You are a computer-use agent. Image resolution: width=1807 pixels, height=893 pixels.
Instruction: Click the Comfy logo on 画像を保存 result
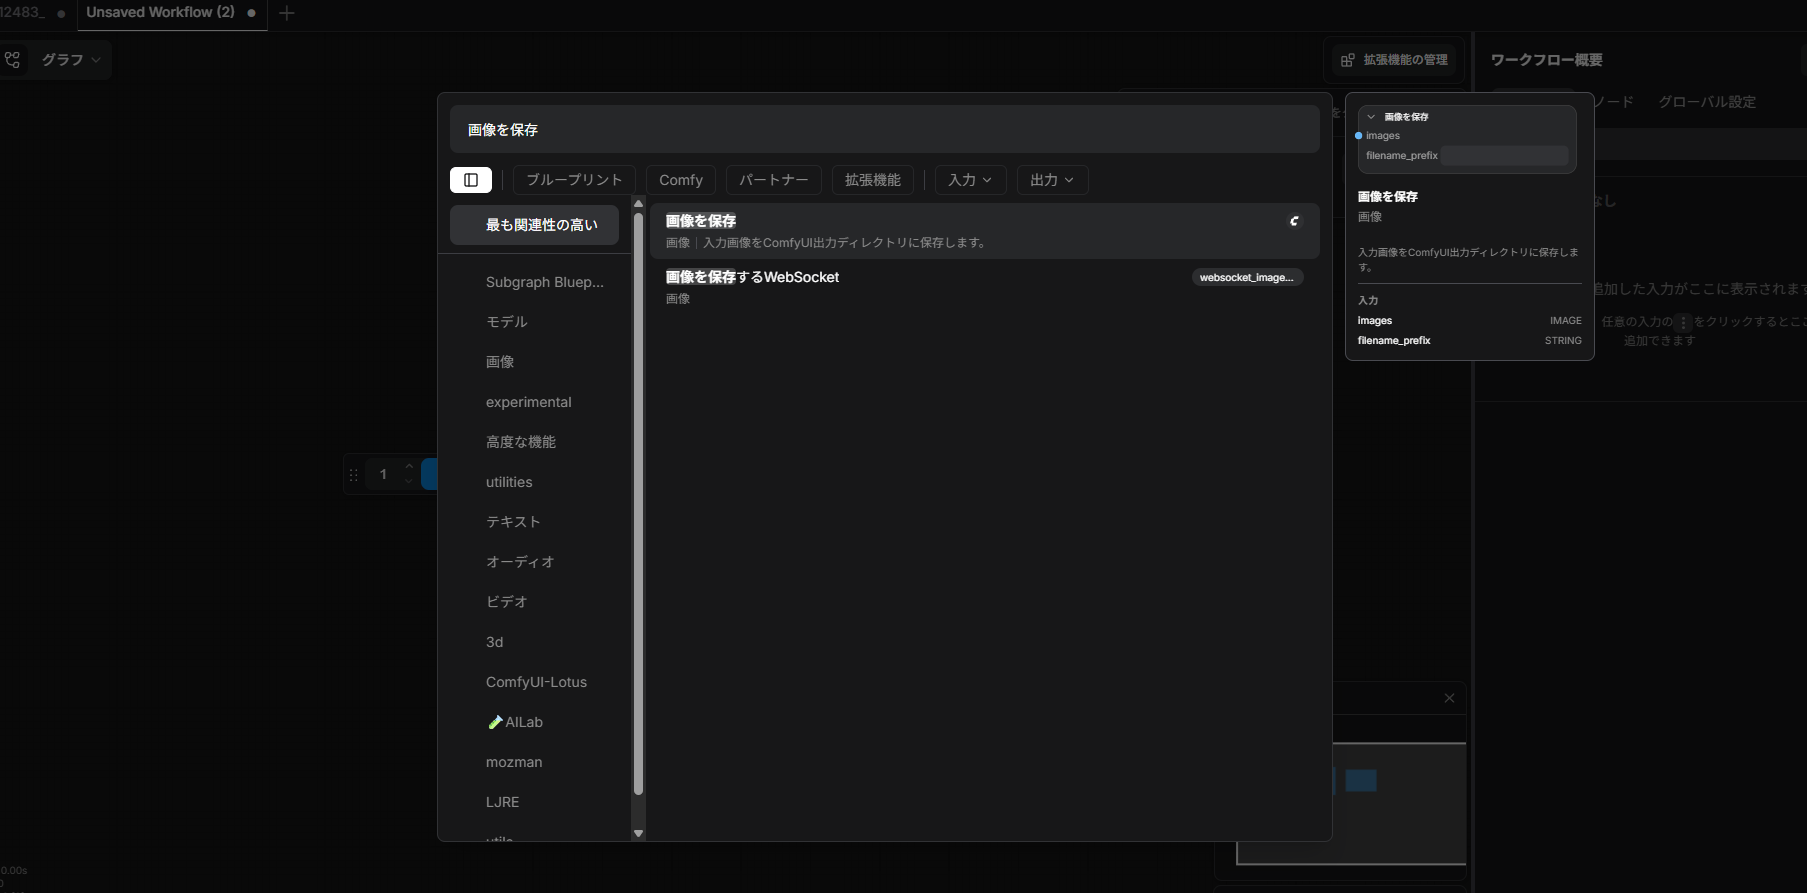1294,221
